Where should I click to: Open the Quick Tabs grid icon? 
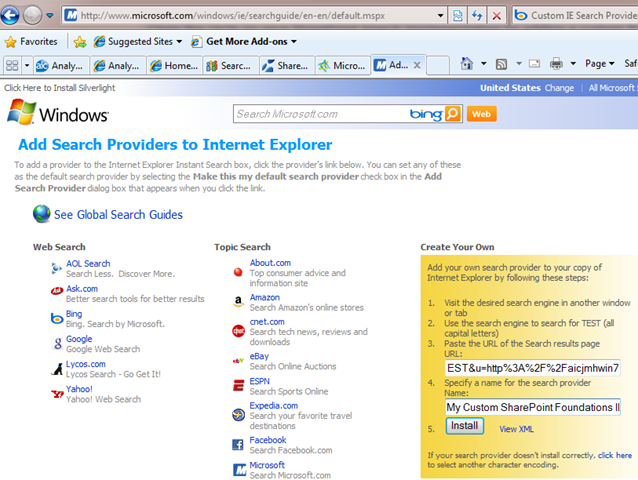12,65
